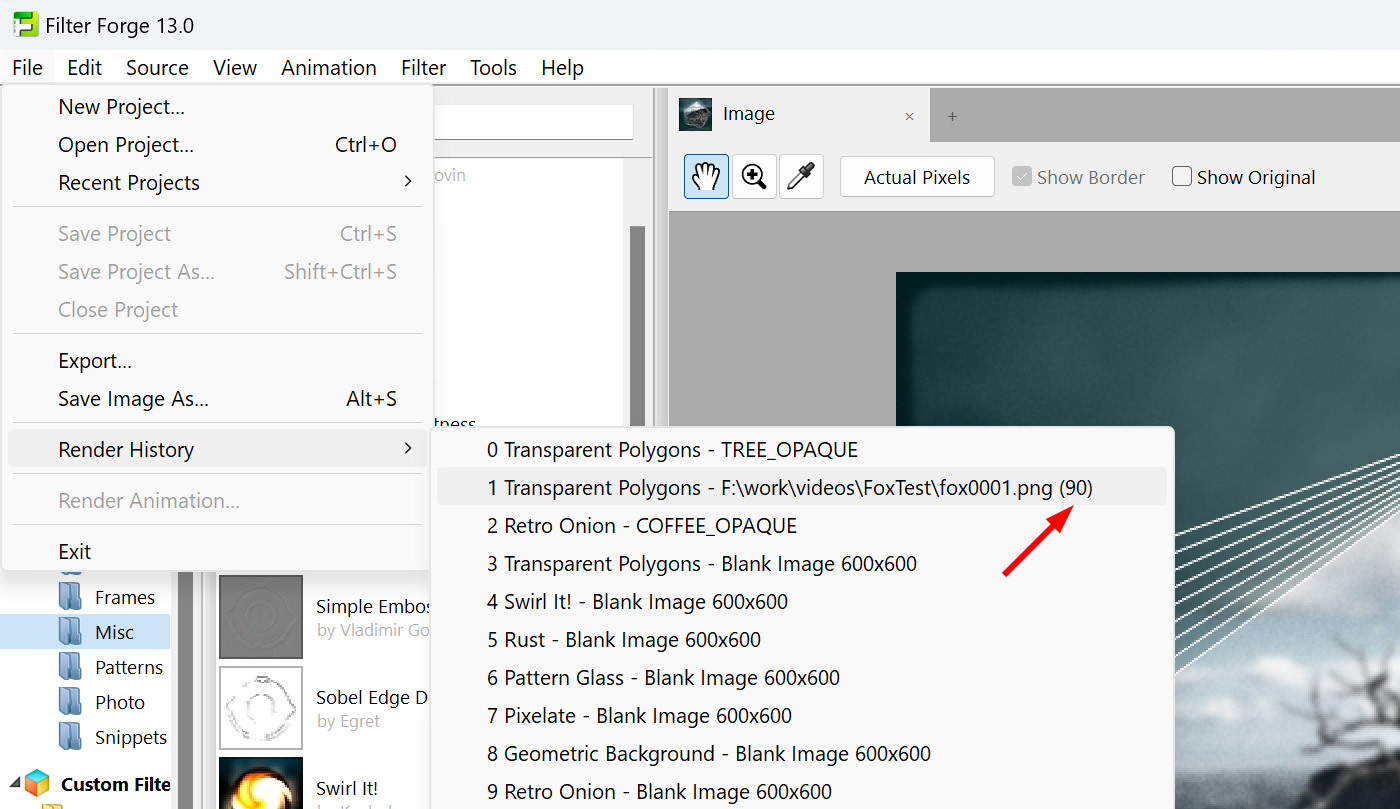Open the Edit menu
Screen dimensions: 1400x809
[x=85, y=68]
